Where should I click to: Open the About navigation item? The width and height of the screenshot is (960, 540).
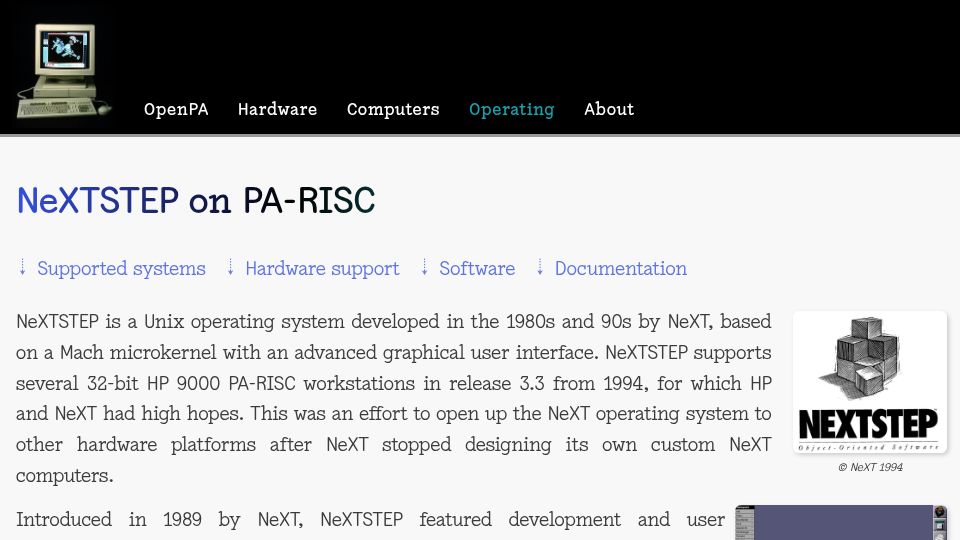[x=609, y=109]
